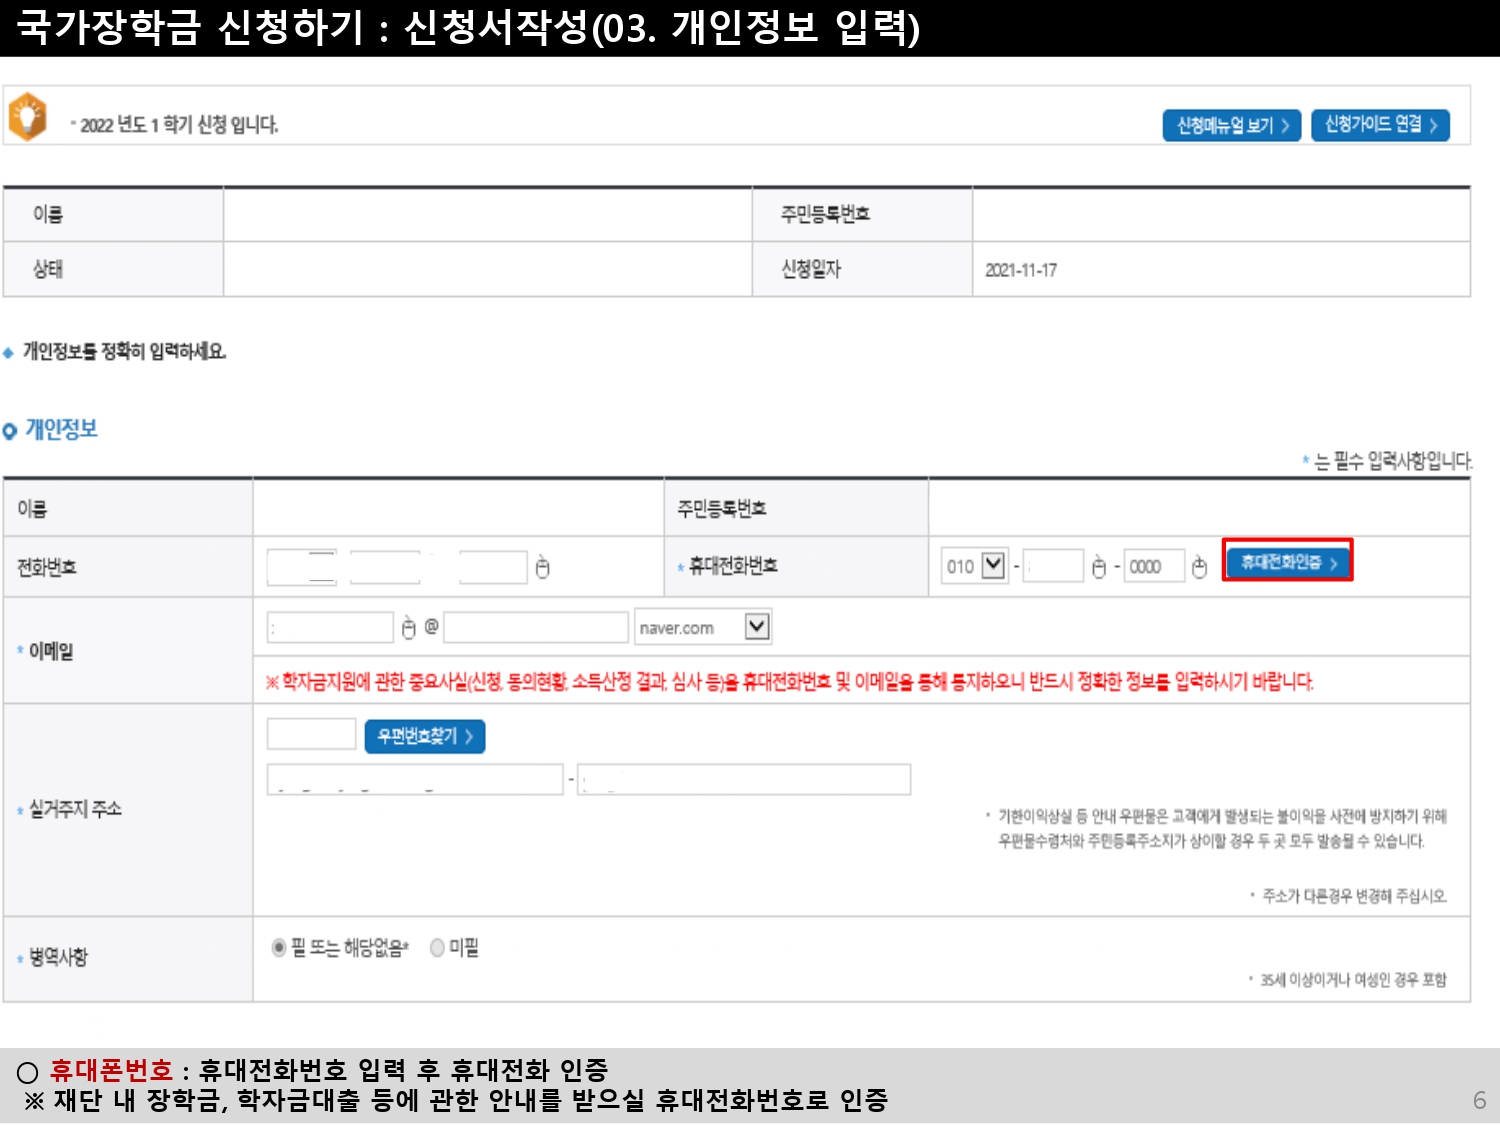Click the detailed address input field
1500x1125 pixels.
(x=744, y=779)
